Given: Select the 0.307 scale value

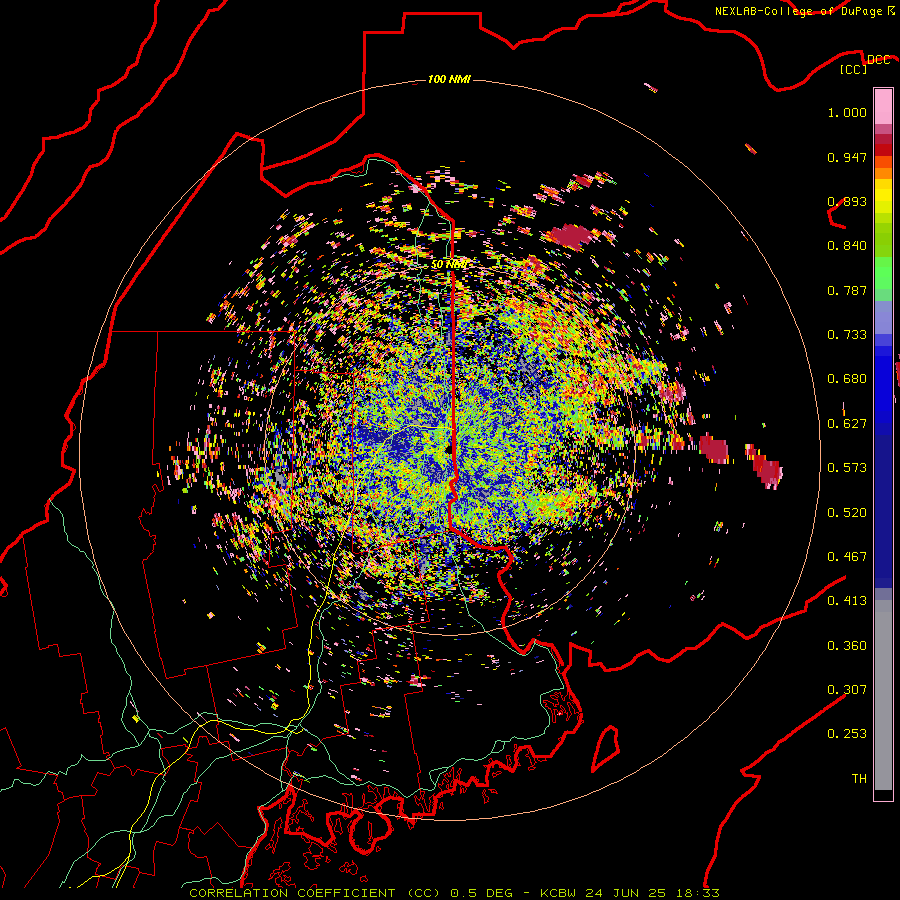Looking at the screenshot, I should (847, 690).
